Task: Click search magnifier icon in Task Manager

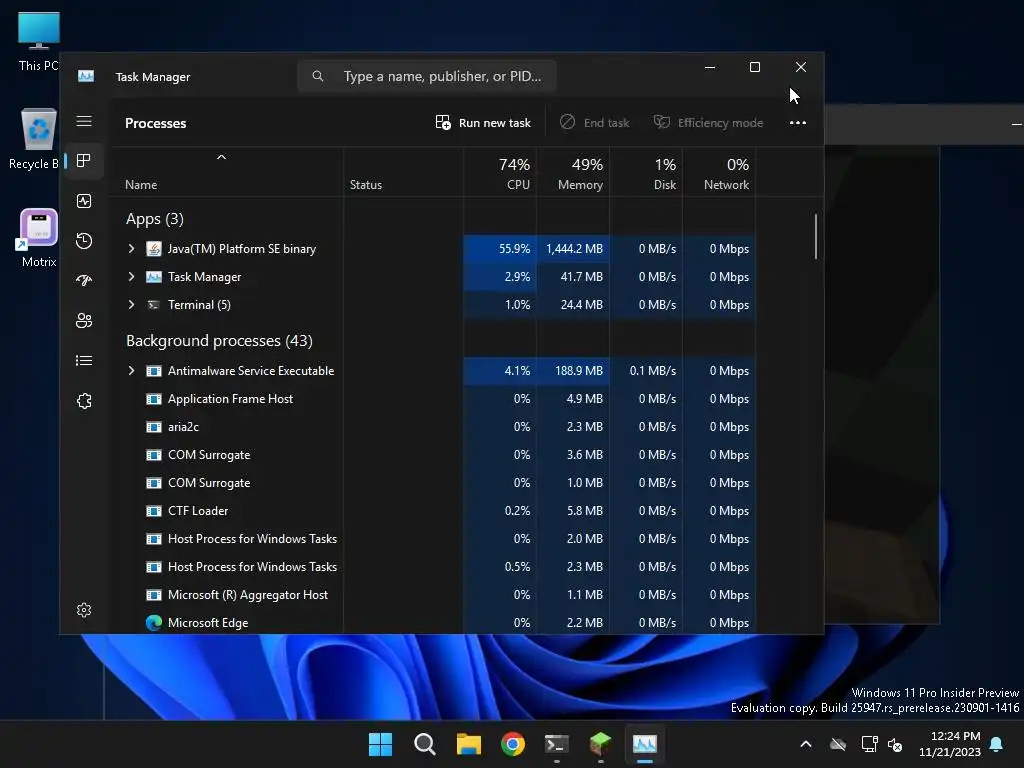Action: click(x=317, y=76)
